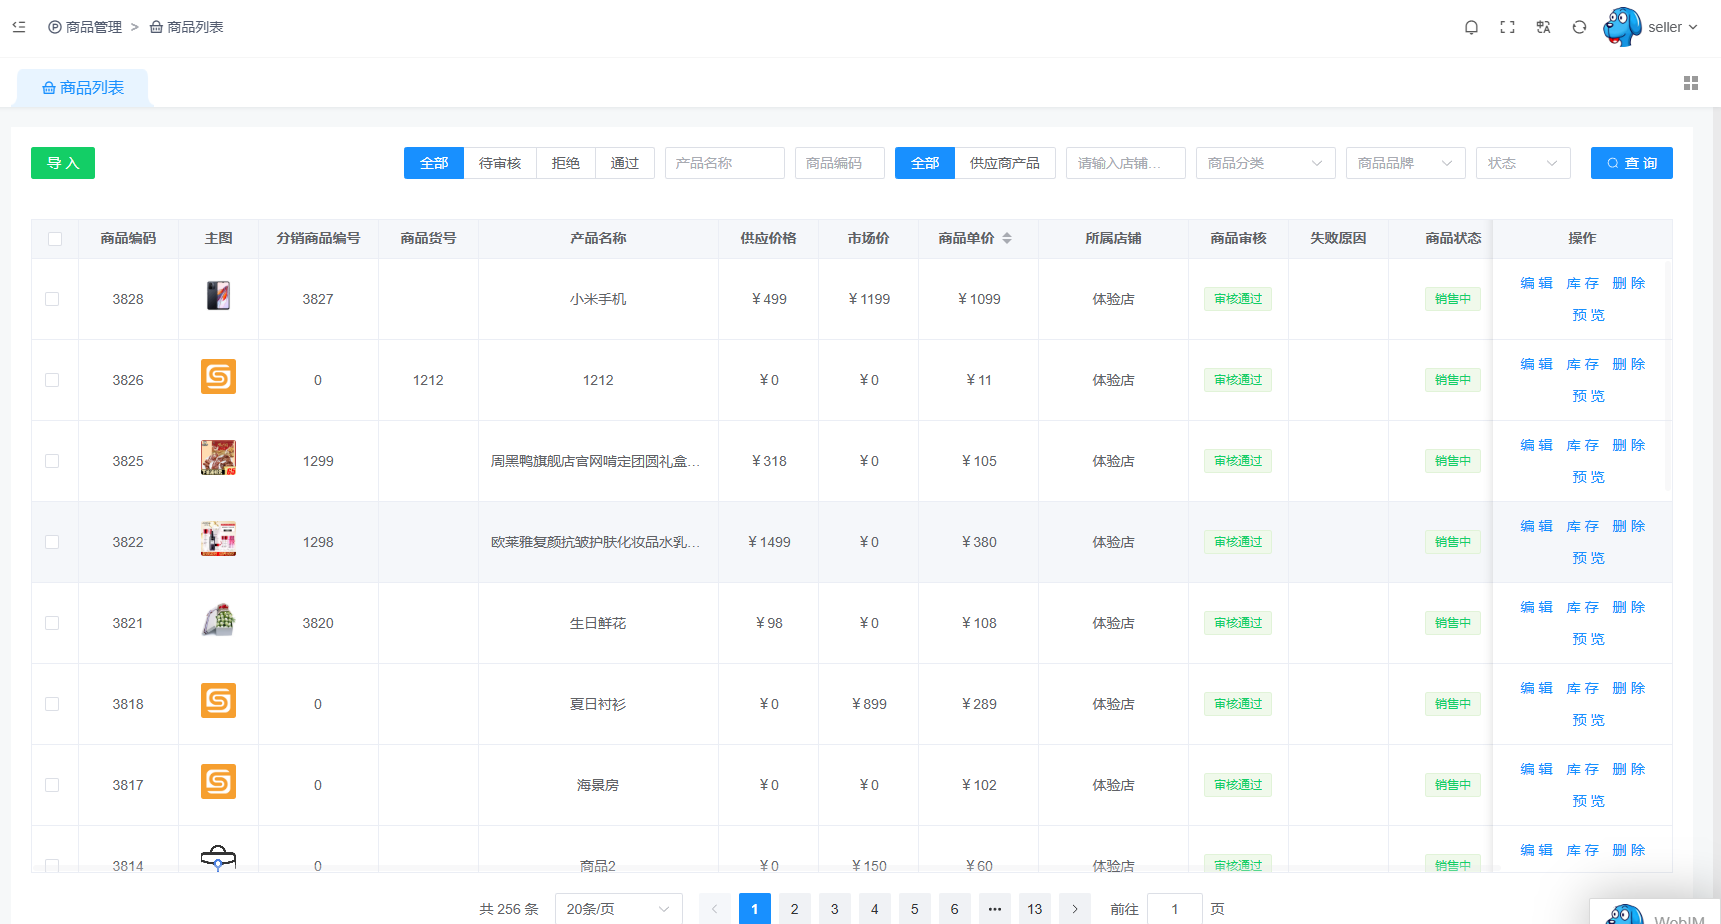Click the 产品名称 input field

(x=724, y=163)
